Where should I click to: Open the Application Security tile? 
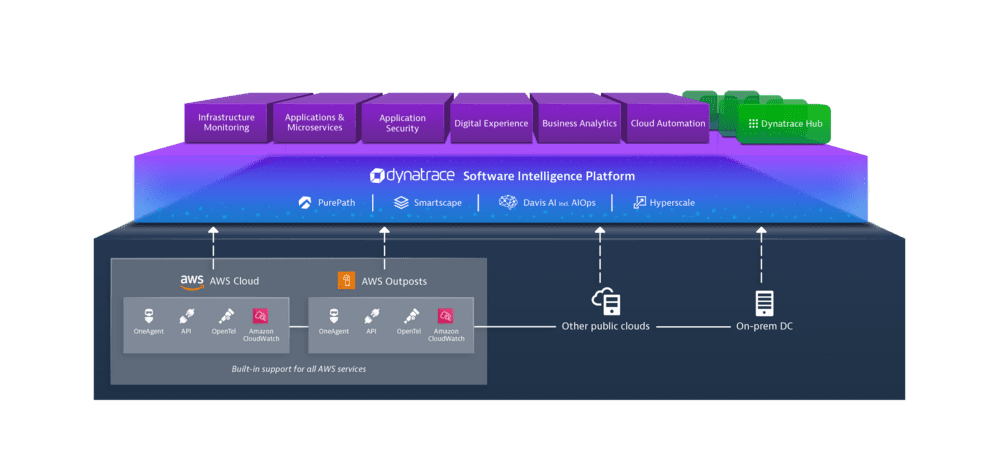click(x=402, y=123)
